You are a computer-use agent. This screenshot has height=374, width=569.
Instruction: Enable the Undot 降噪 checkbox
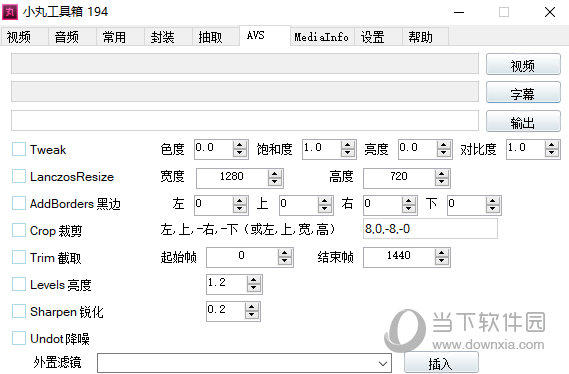click(19, 338)
